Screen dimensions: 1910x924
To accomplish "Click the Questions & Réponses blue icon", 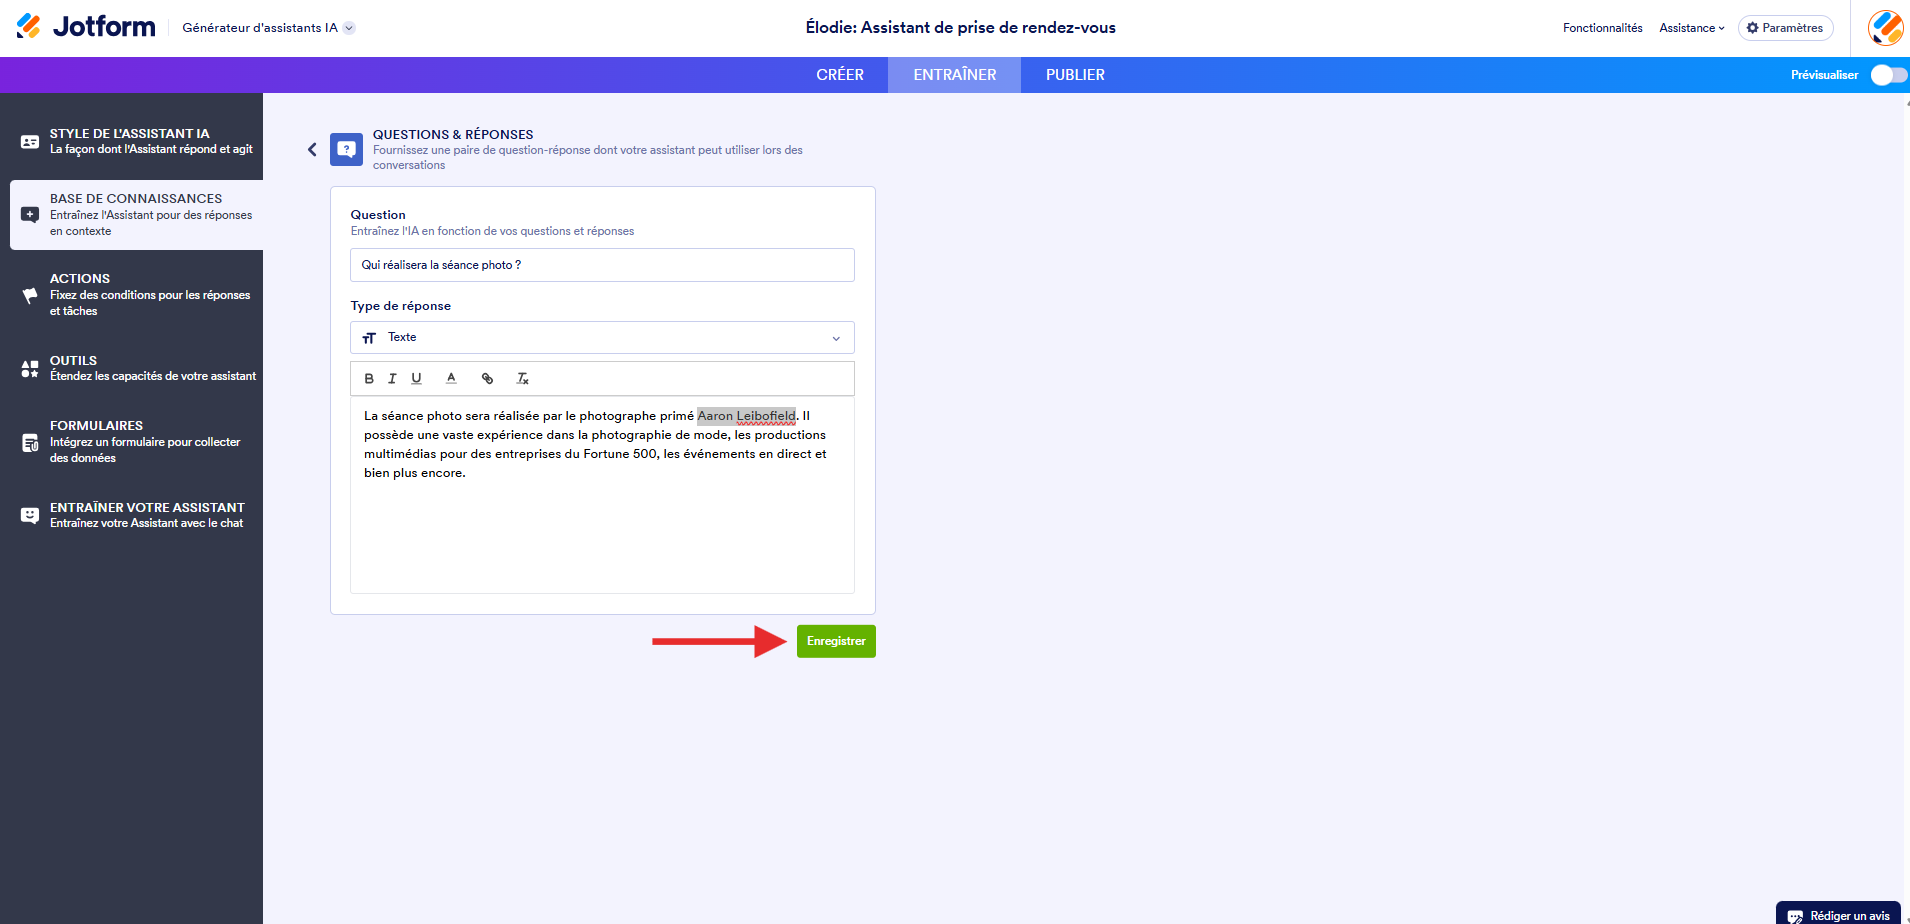I will [347, 149].
